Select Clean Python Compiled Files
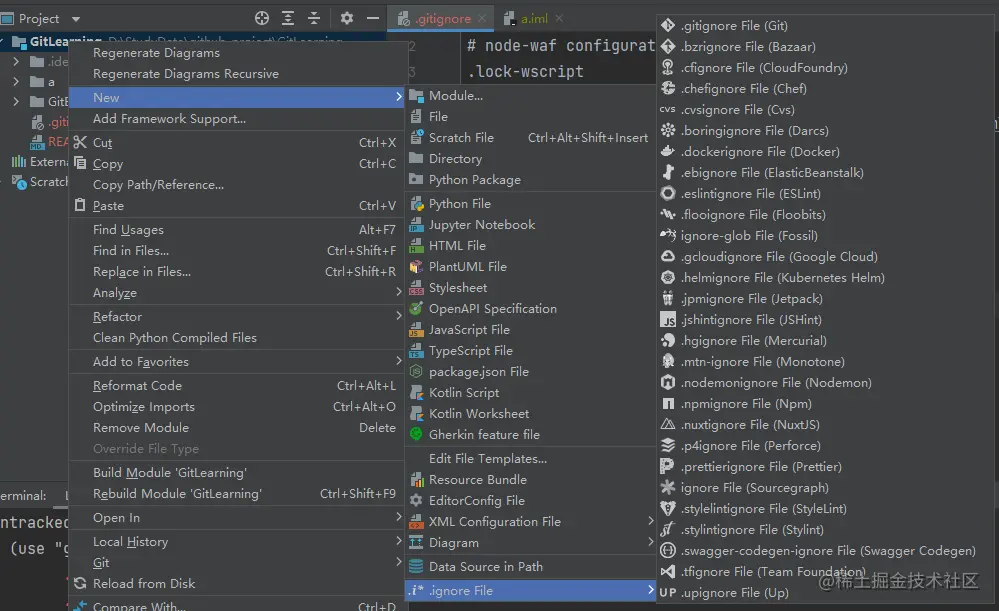This screenshot has width=999, height=611. [236, 338]
